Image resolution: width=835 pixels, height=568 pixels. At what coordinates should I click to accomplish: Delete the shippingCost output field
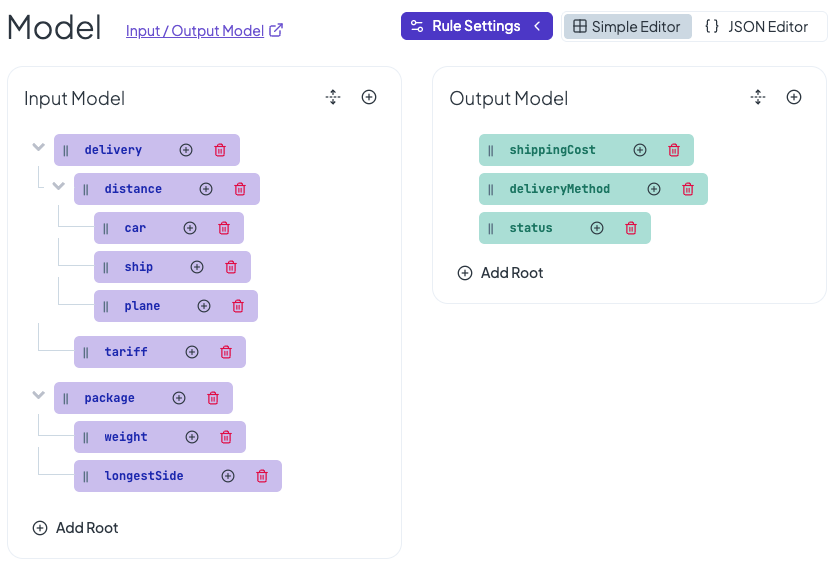674,150
